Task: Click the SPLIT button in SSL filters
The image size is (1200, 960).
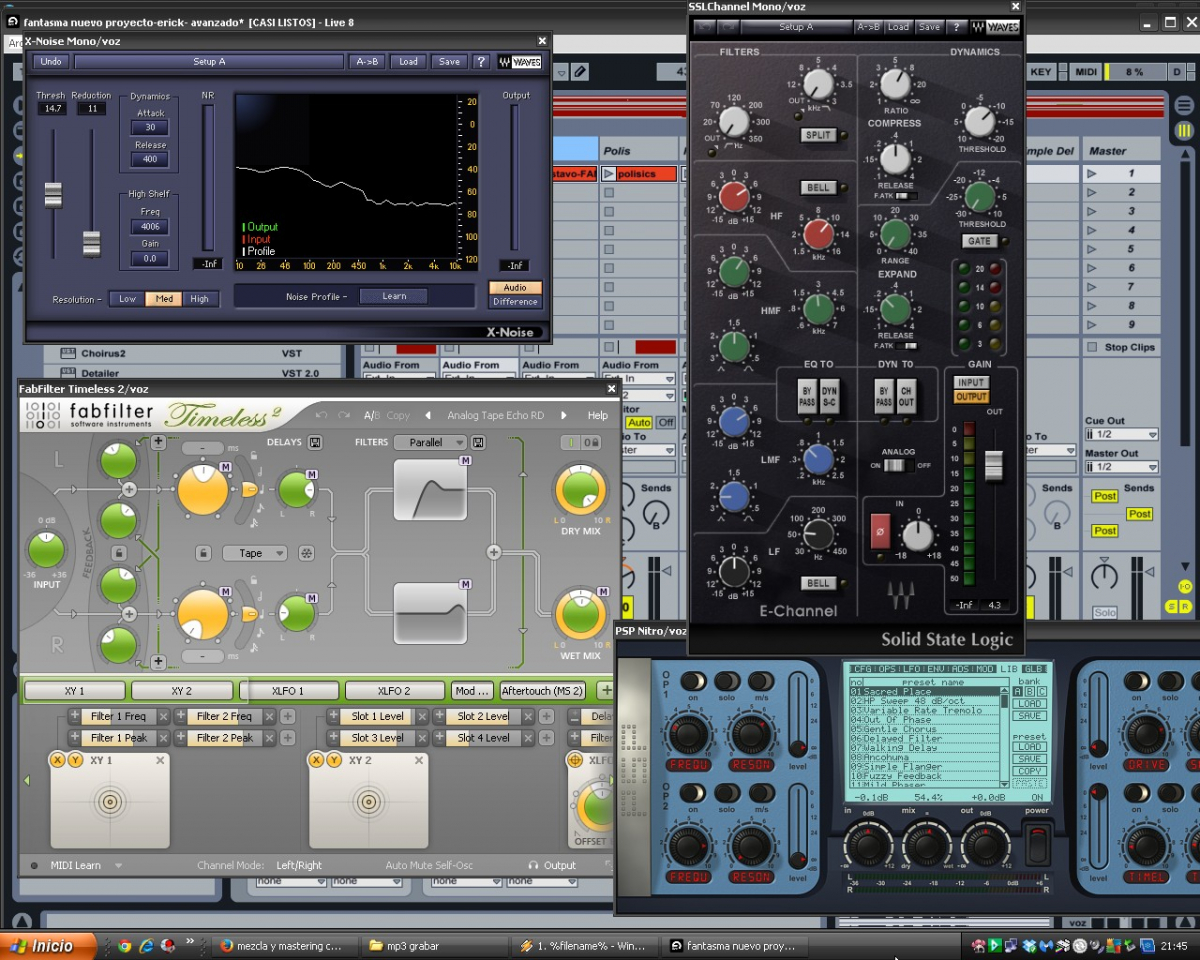Action: click(818, 135)
